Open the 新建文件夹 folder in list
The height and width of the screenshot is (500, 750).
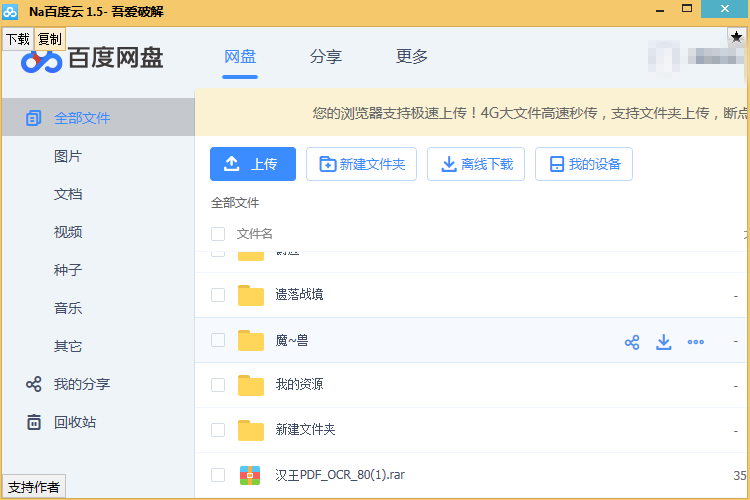305,430
